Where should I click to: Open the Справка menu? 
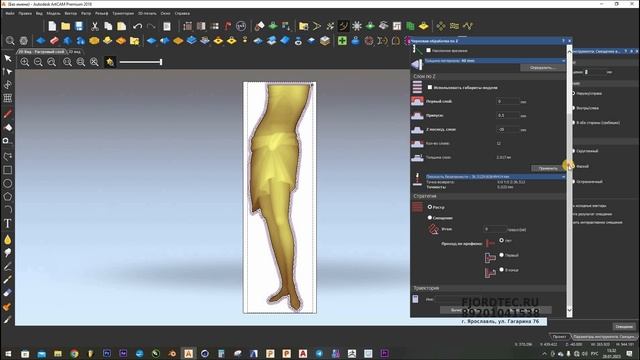tap(182, 13)
